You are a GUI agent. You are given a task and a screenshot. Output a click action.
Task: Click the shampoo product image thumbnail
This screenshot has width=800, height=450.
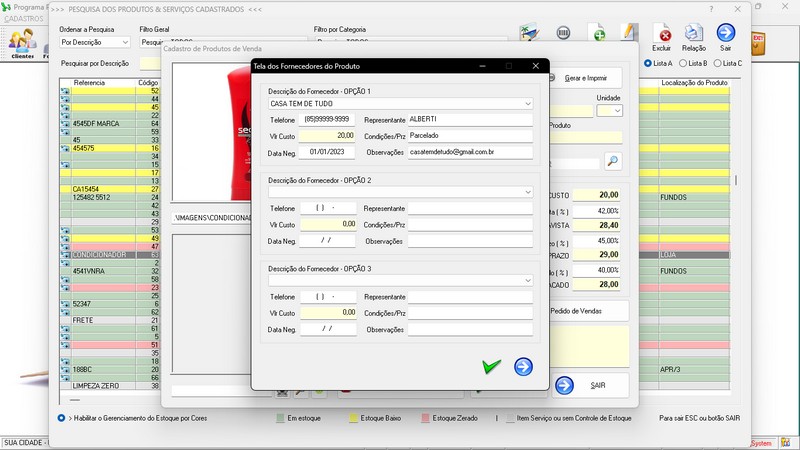[212, 132]
